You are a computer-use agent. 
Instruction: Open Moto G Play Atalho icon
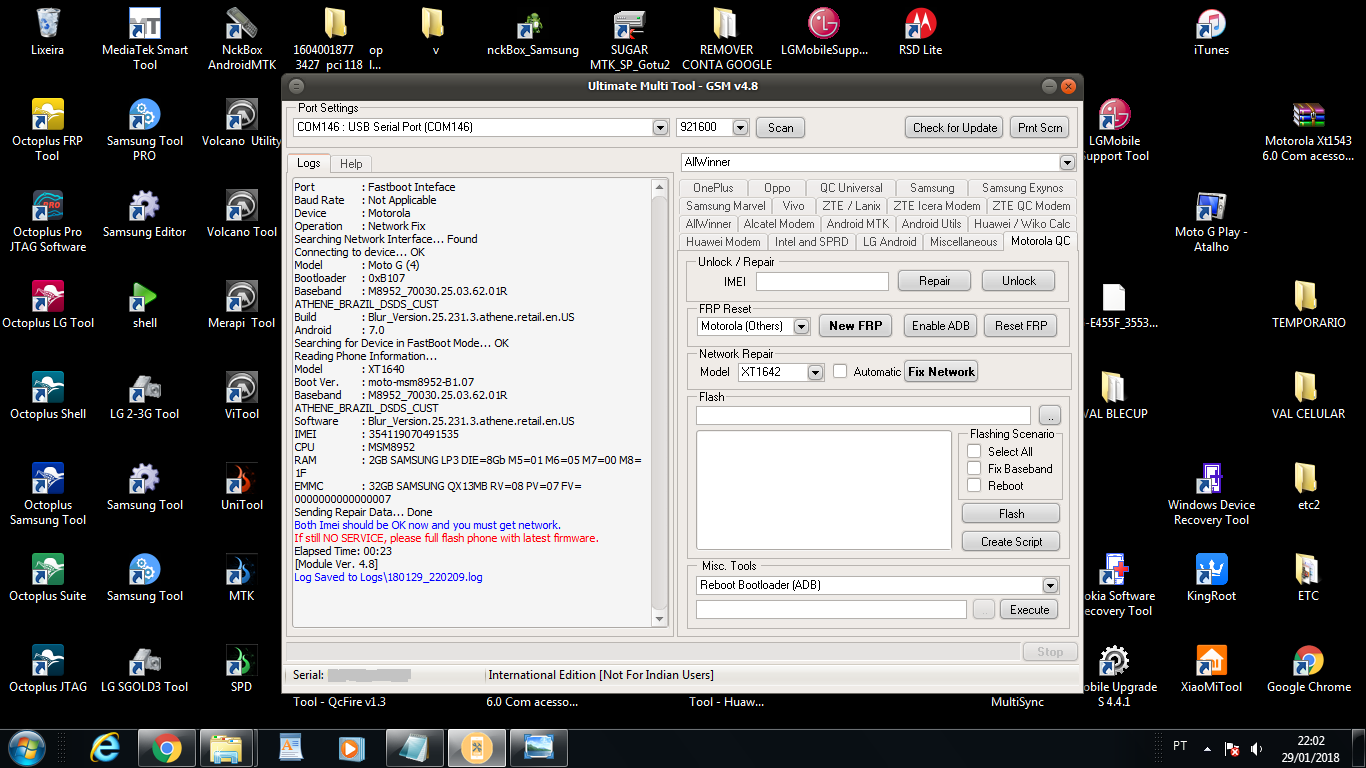[x=1211, y=221]
